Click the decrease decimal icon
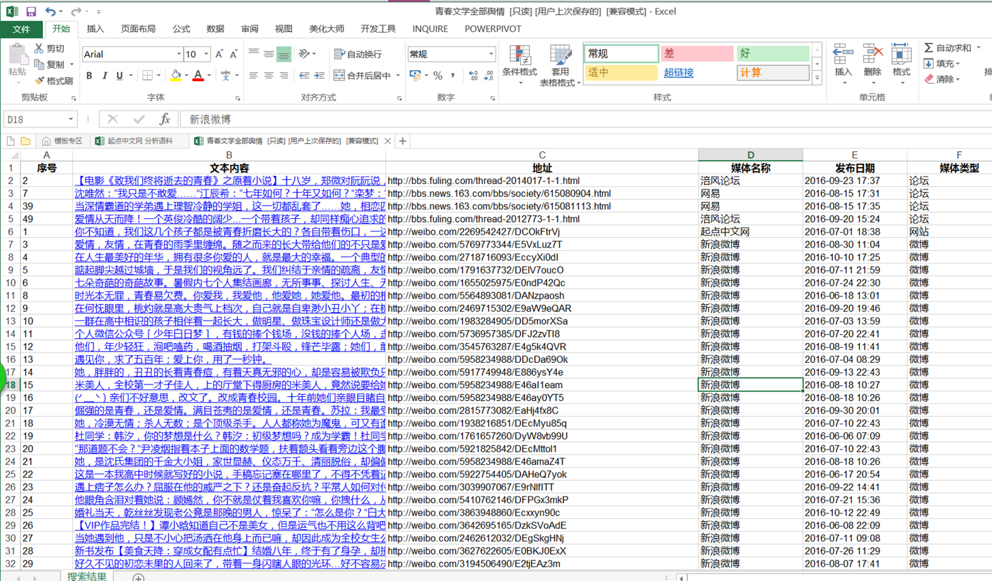 488,75
